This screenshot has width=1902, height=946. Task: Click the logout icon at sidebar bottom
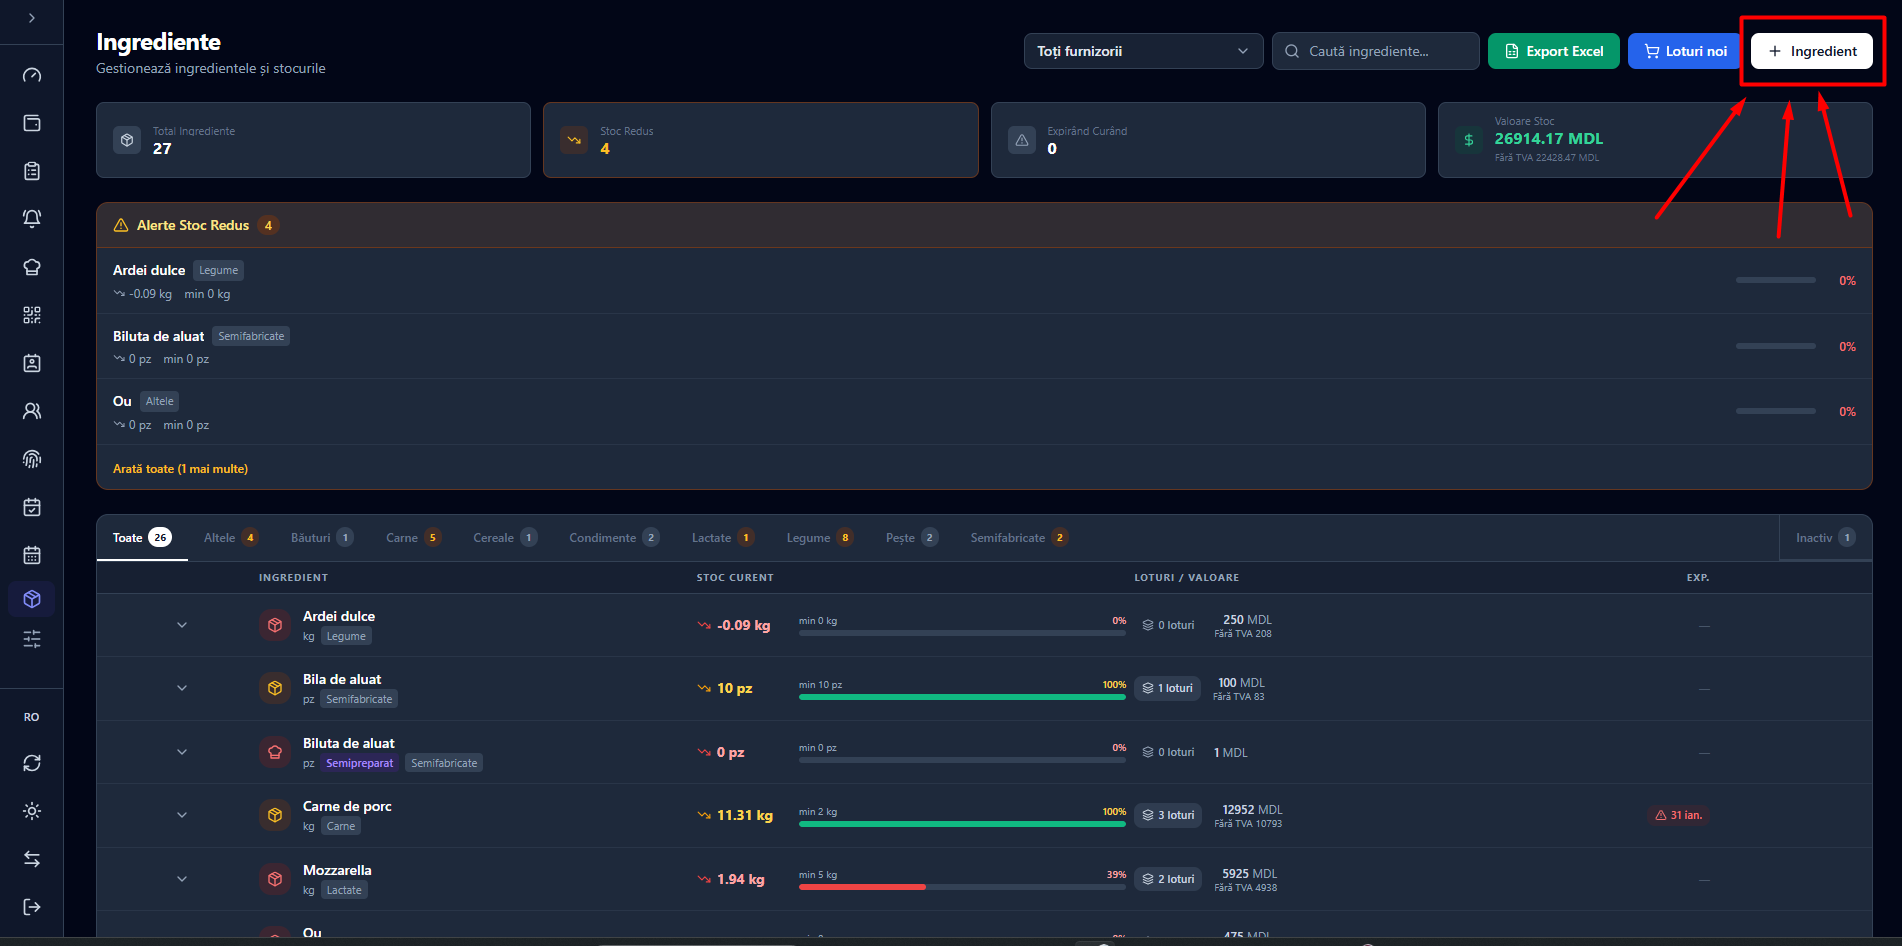[32, 907]
